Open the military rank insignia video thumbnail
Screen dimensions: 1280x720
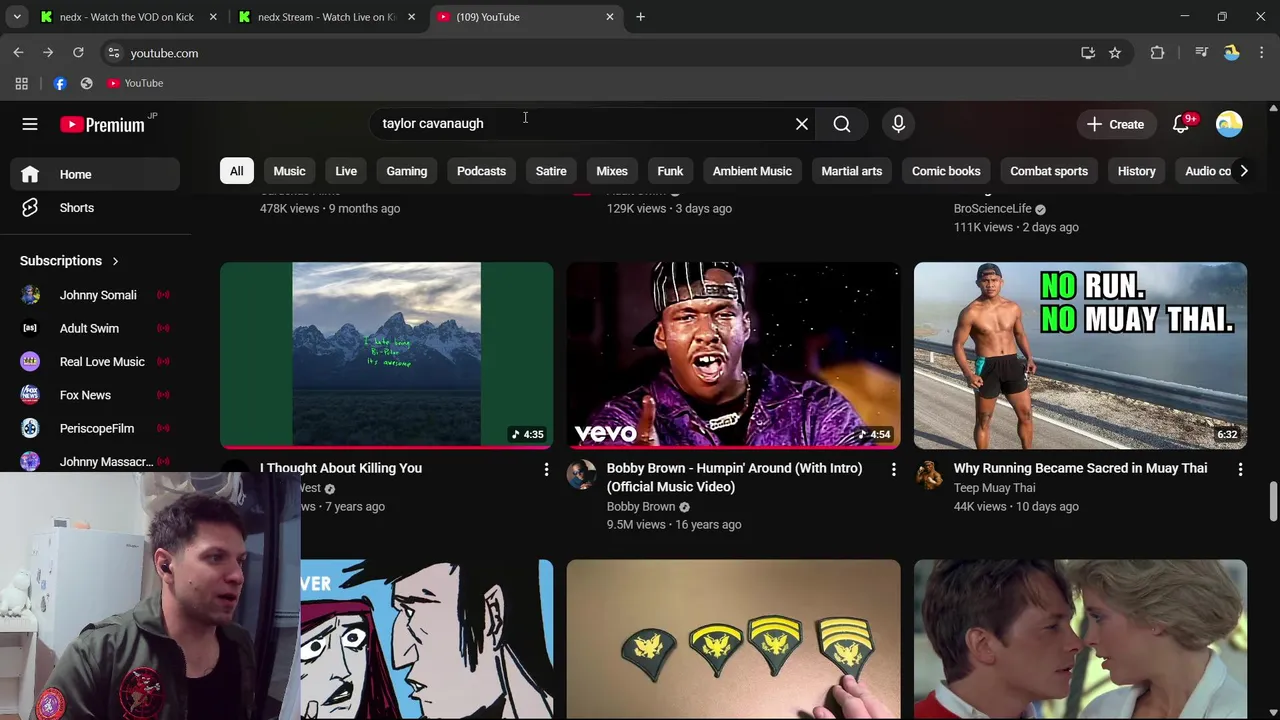pyautogui.click(x=733, y=639)
